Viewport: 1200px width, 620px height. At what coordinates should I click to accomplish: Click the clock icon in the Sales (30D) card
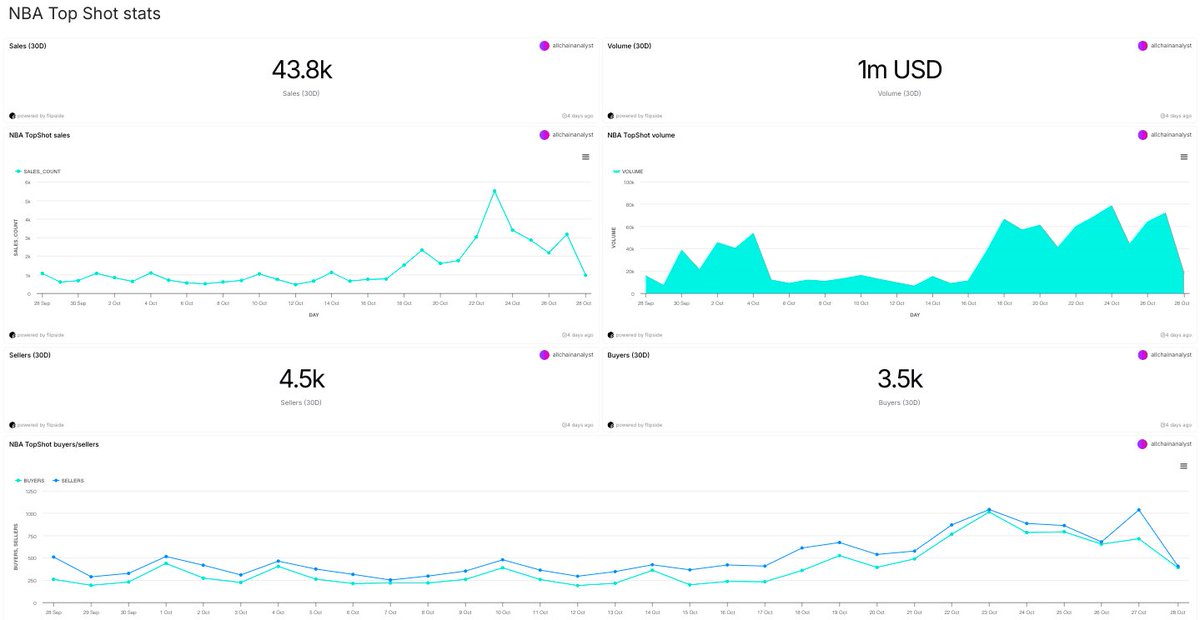tap(565, 116)
